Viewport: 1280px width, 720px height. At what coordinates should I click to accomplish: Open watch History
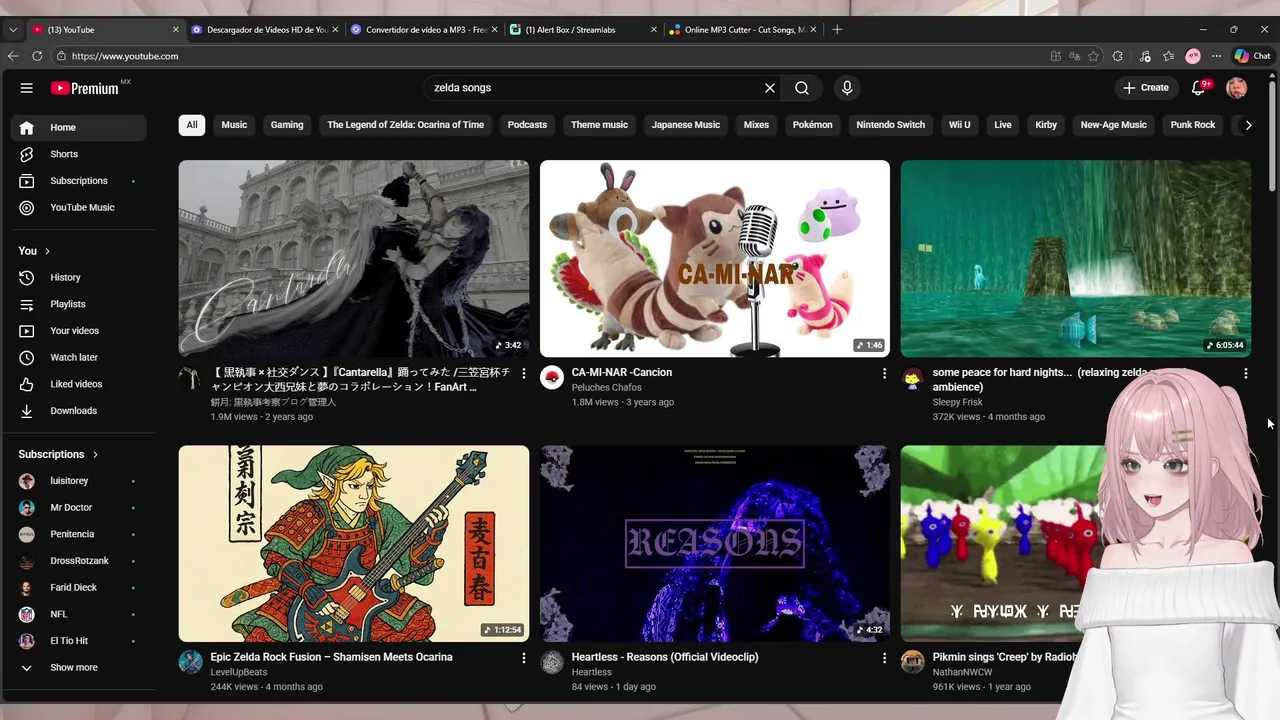pos(79,277)
